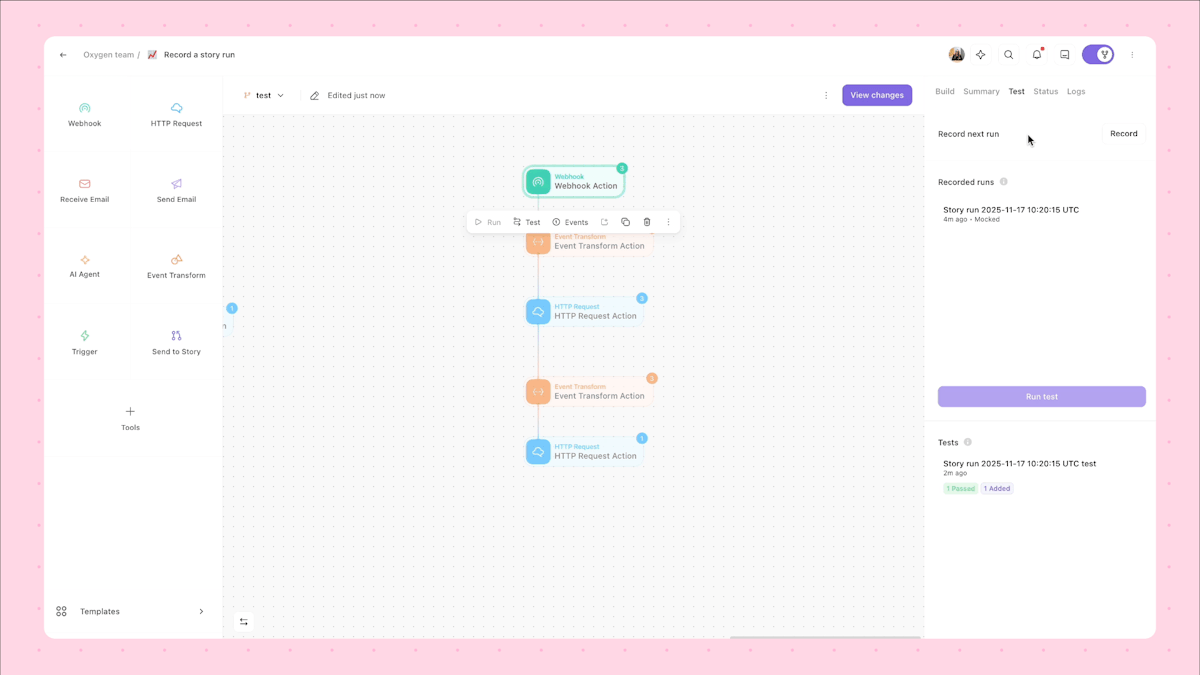Open the header three-dot menu
The image size is (1200, 675).
1132,55
